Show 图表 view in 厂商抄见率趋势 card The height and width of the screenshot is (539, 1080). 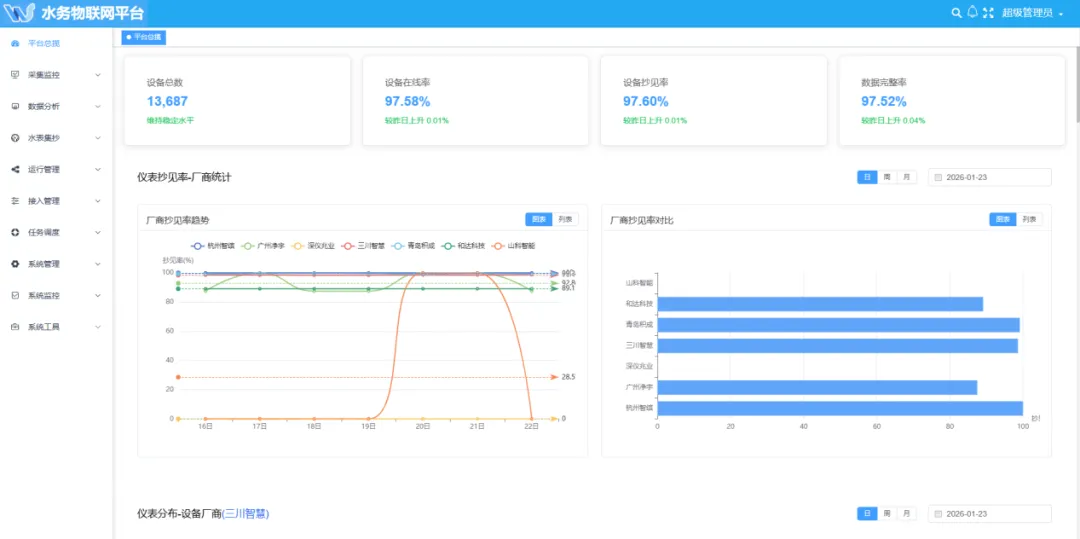(539, 220)
